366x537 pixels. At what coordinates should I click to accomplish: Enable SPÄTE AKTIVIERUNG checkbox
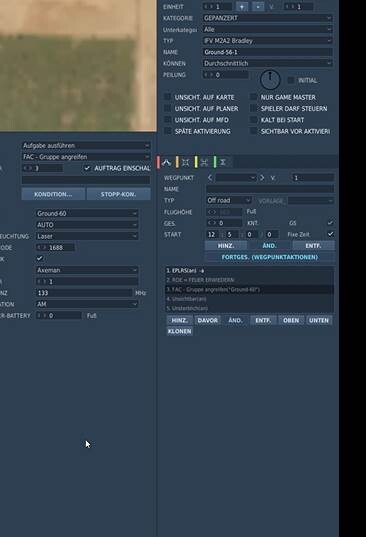(x=167, y=131)
